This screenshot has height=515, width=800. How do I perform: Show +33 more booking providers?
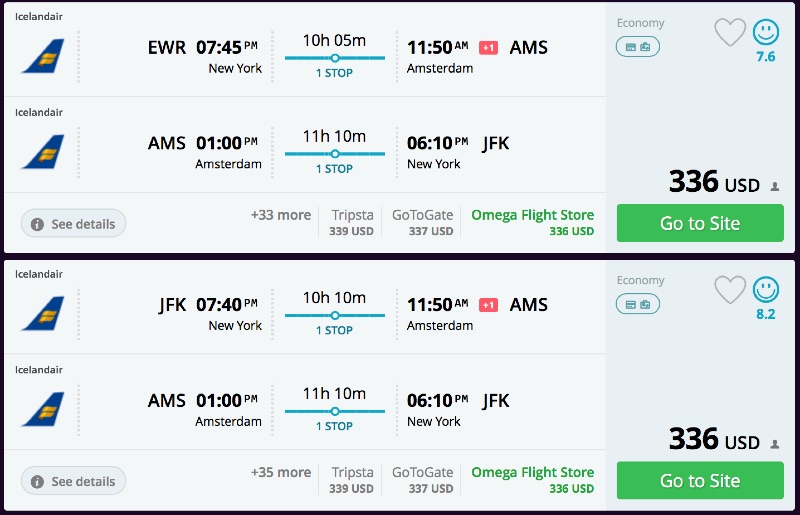[281, 215]
